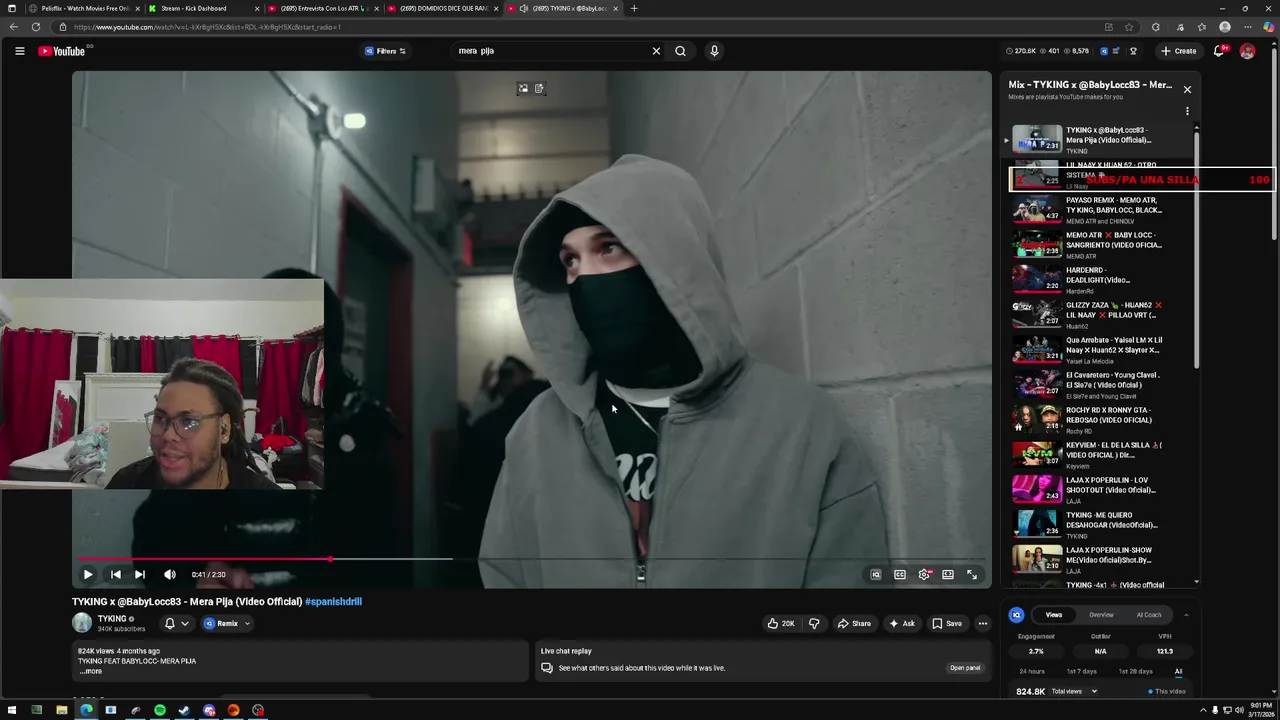The width and height of the screenshot is (1280, 720).
Task: Open the #spanishdrill hashtag link
Action: tap(333, 602)
